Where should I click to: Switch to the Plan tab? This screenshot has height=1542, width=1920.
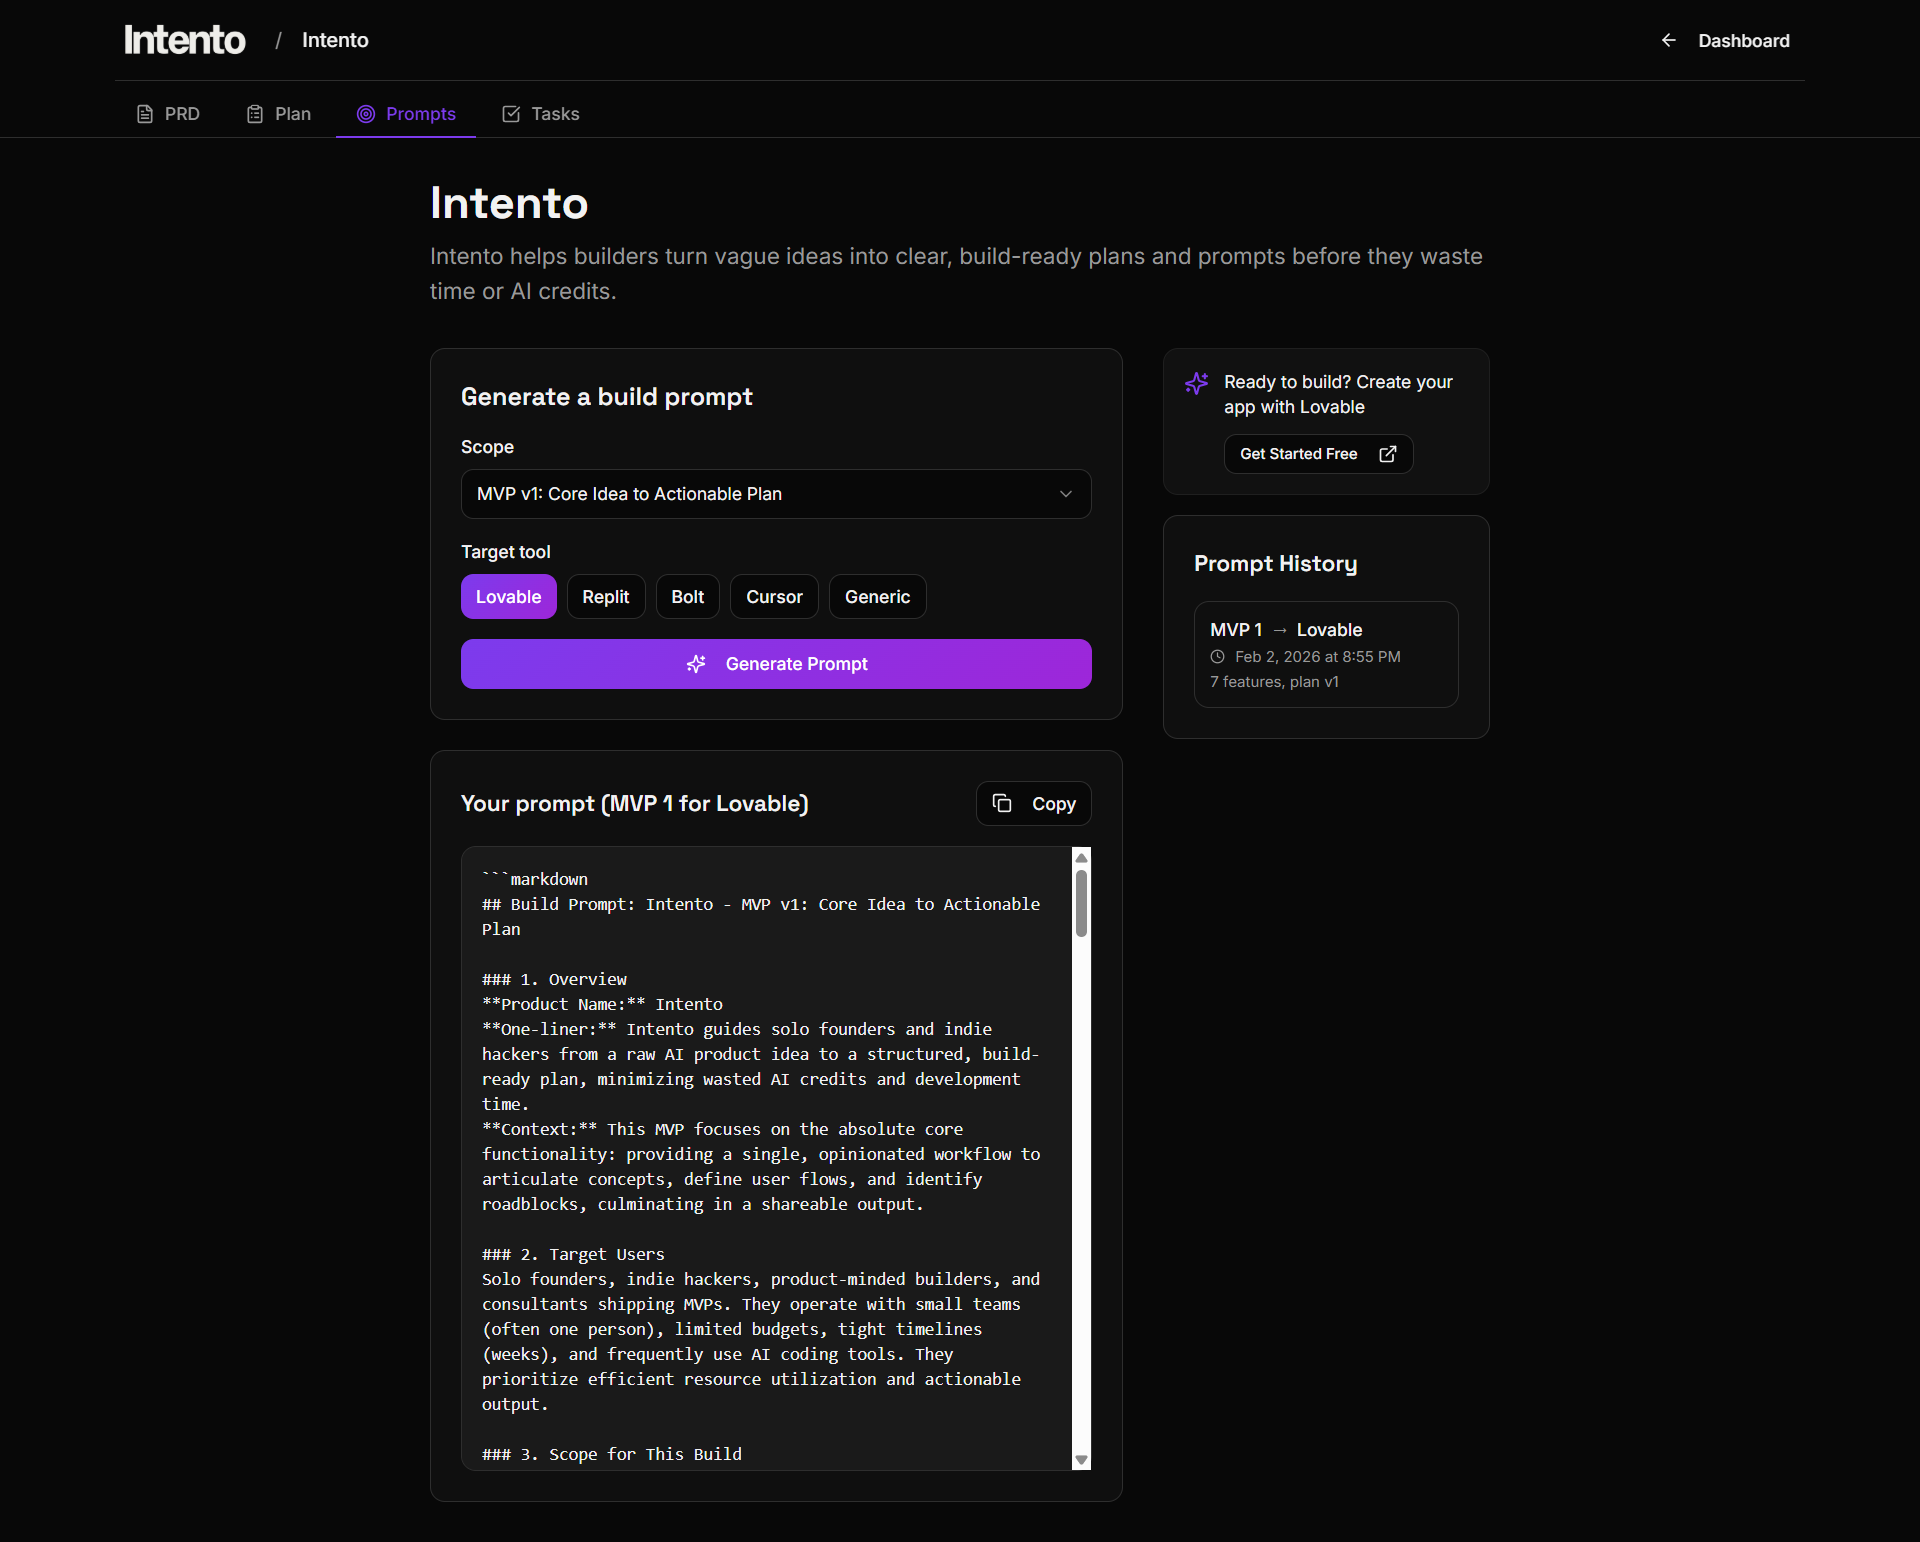277,114
